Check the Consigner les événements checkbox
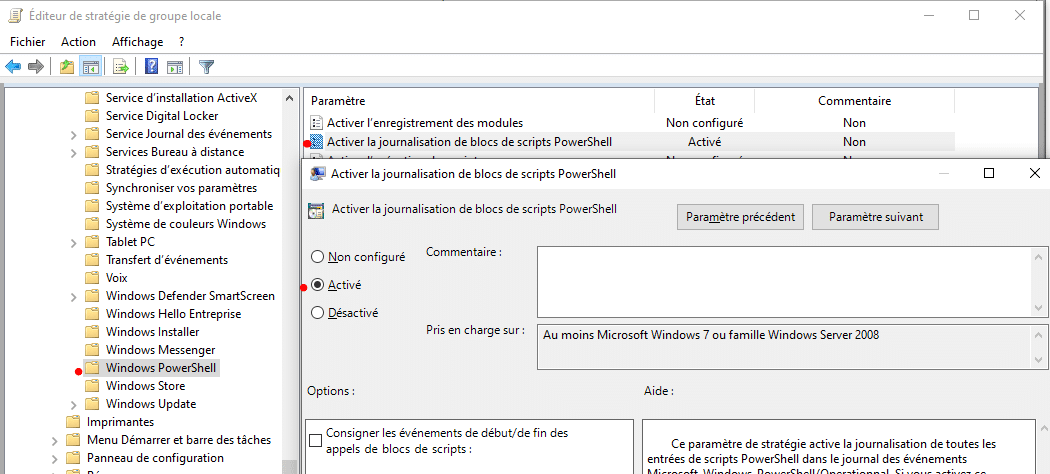Screen dimensions: 1050x474 [316, 440]
